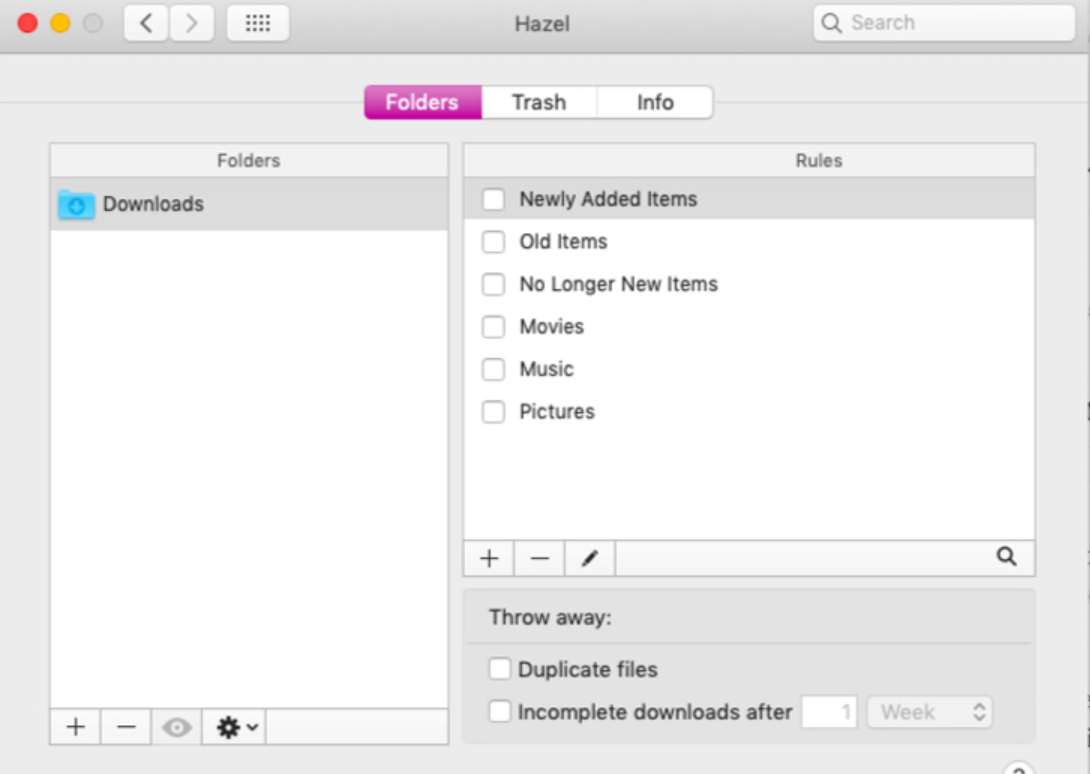Toggle the eye preview icon for folder

point(177,727)
